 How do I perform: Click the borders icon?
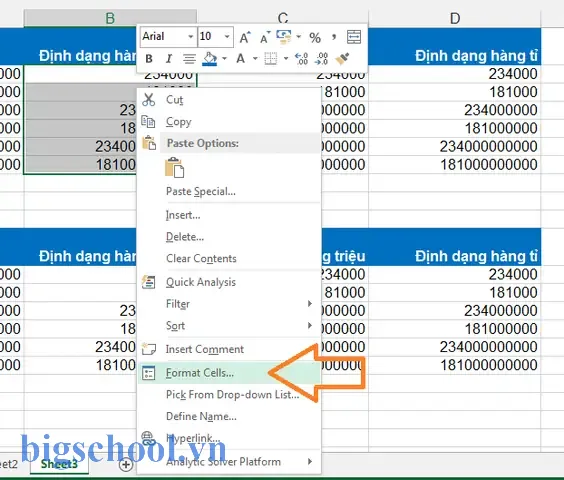pyautogui.click(x=271, y=58)
